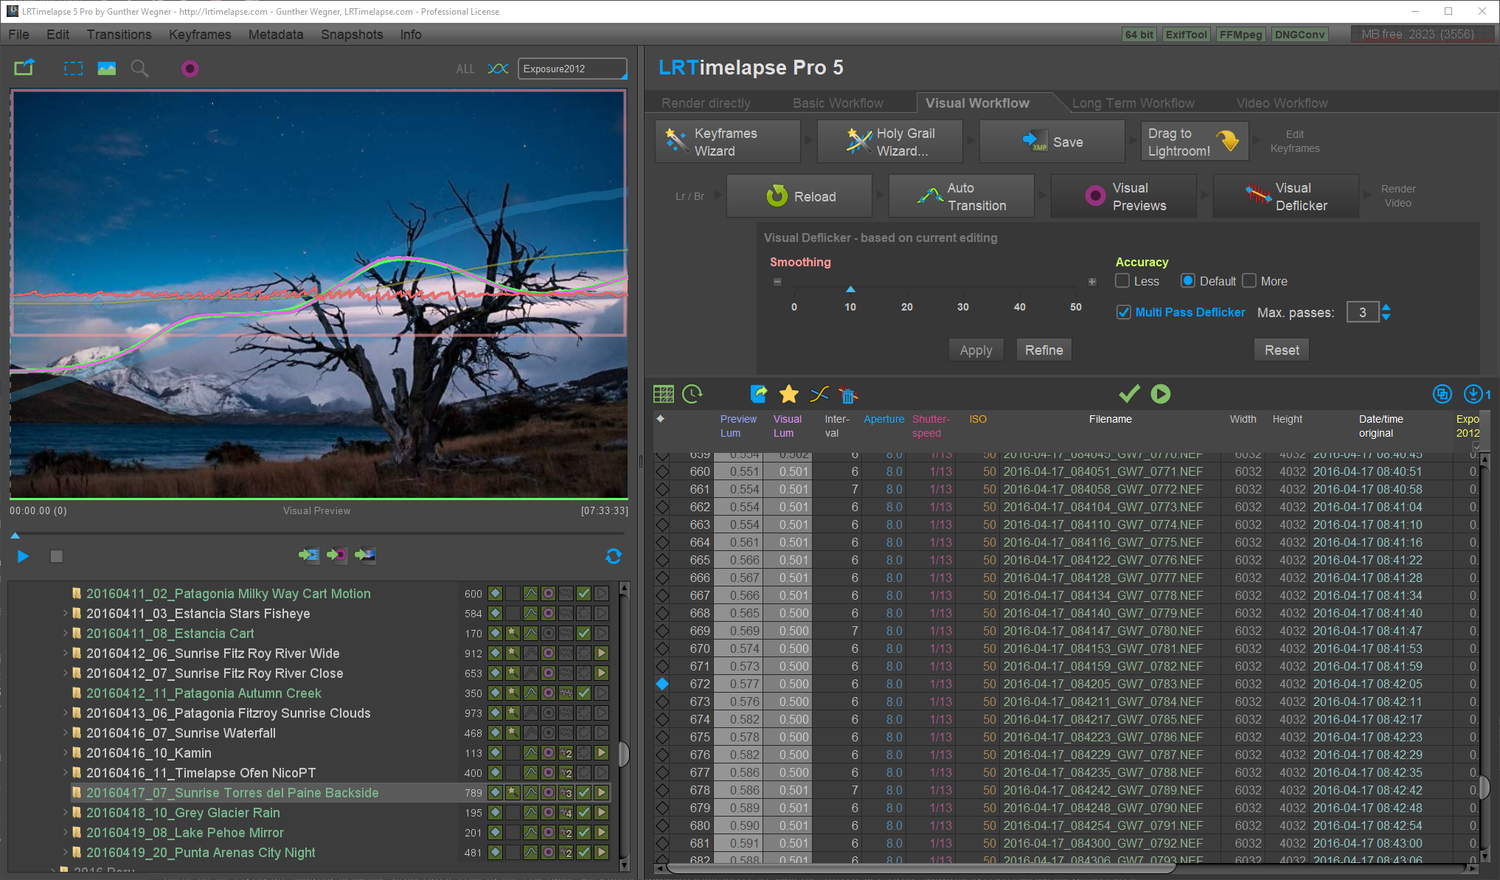Screen dimensions: 1500x880
Task: Expand the 20160413_06_Patagonia Fitzroy Sunrise Clouds folder
Action: click(x=65, y=713)
